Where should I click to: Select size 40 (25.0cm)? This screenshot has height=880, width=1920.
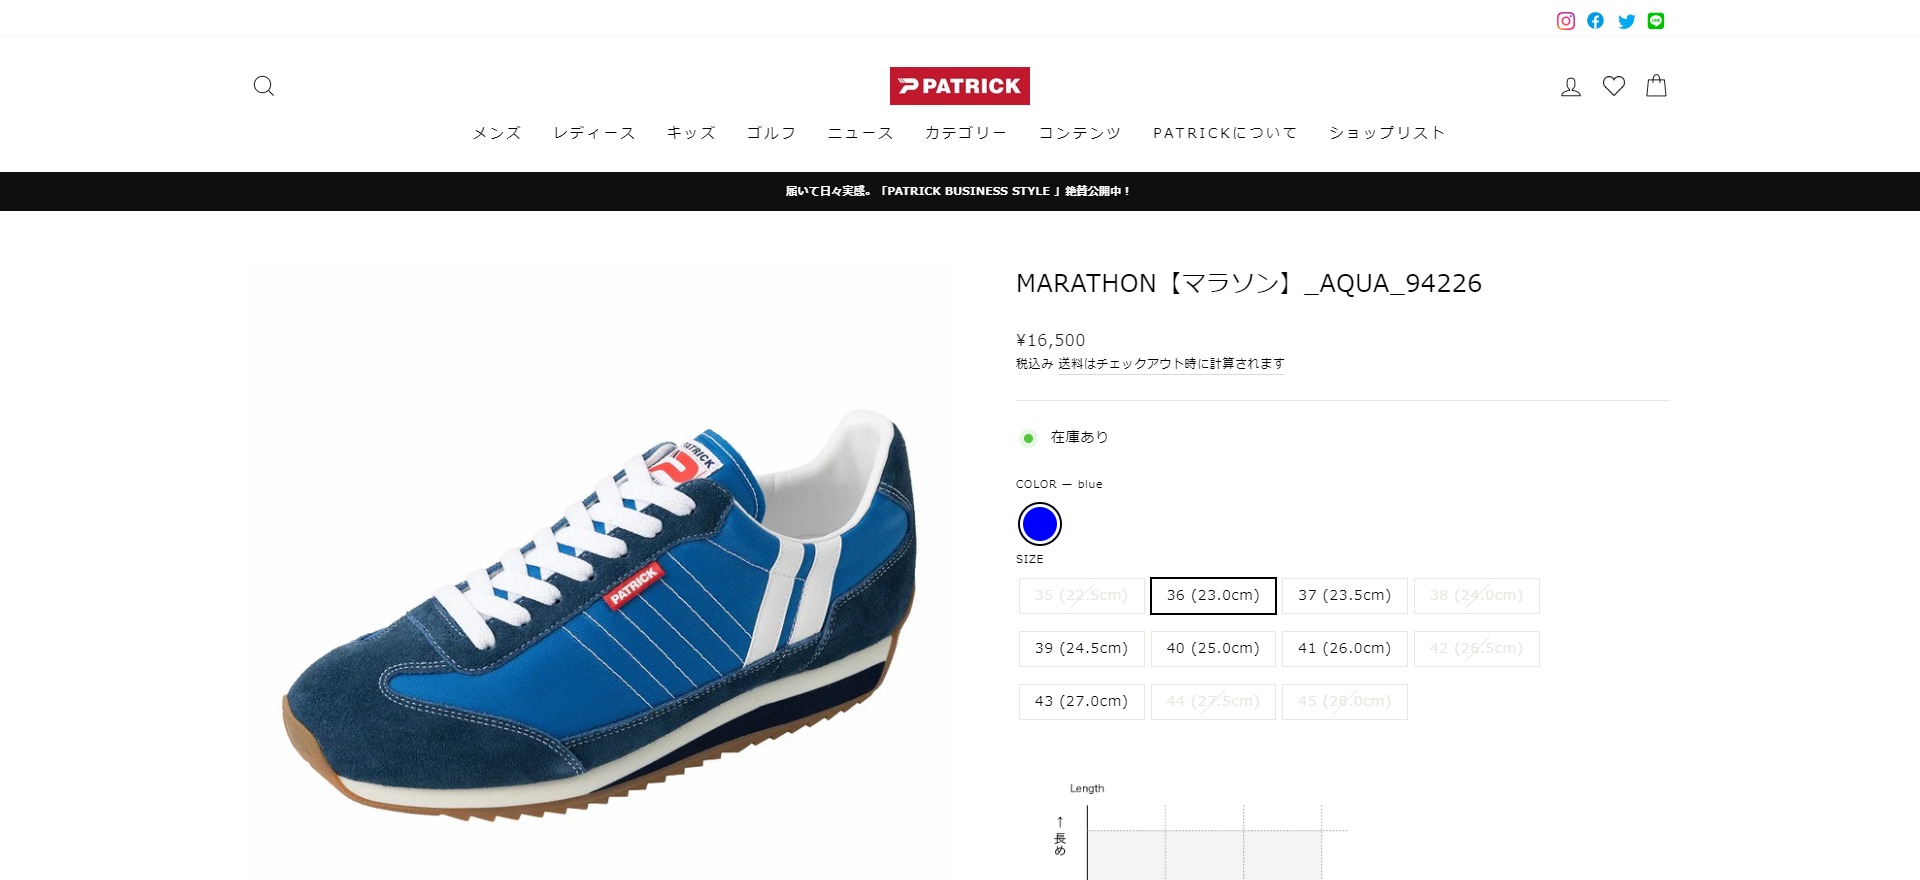(1213, 648)
